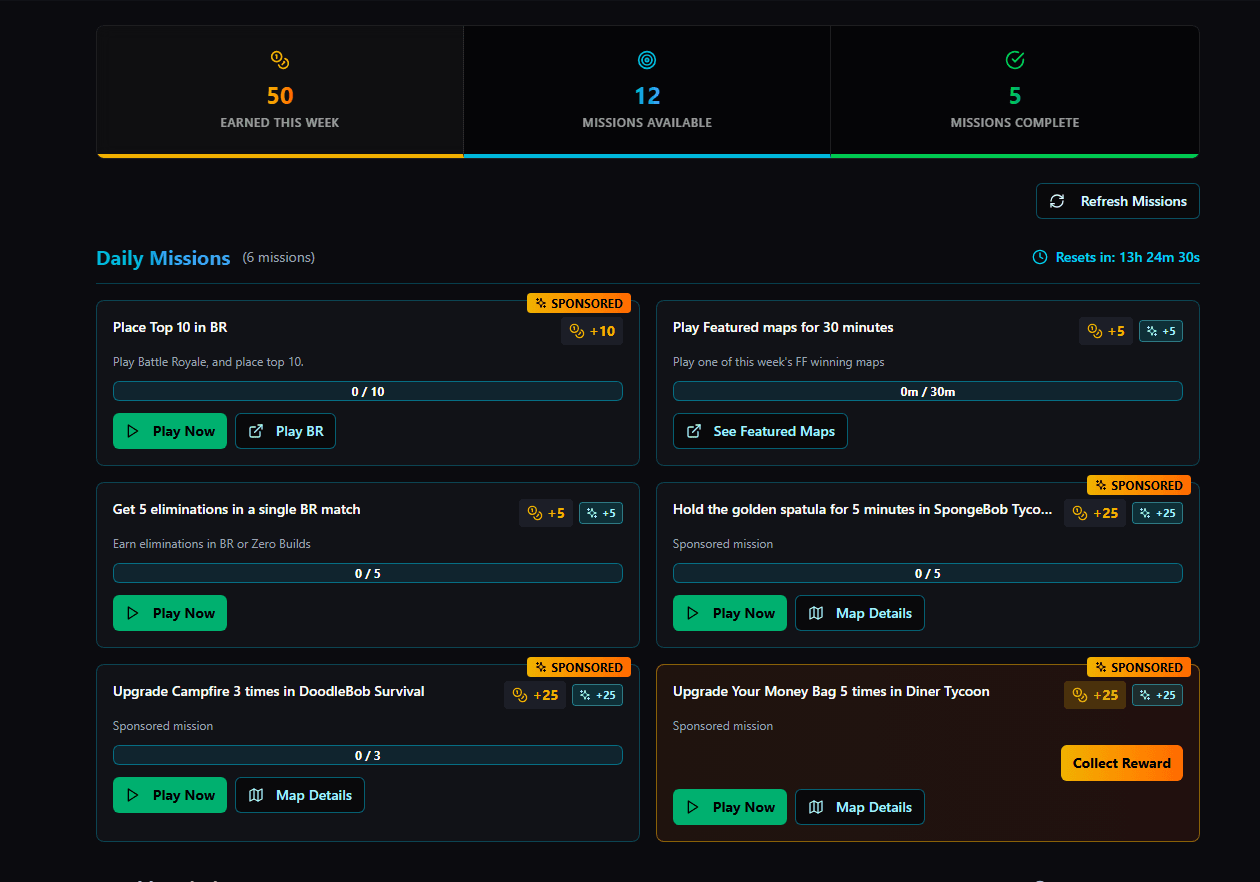This screenshot has height=882, width=1260.
Task: Click the Missions Complete stat card
Action: [x=1014, y=91]
